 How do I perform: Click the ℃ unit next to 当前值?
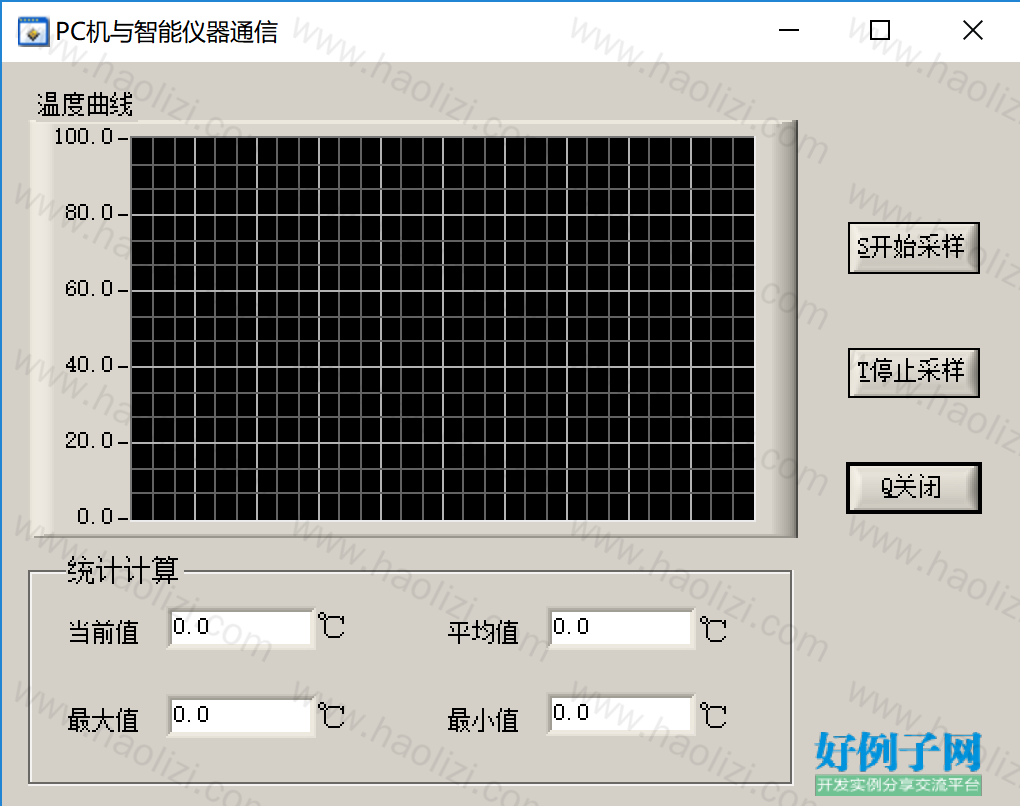click(332, 626)
